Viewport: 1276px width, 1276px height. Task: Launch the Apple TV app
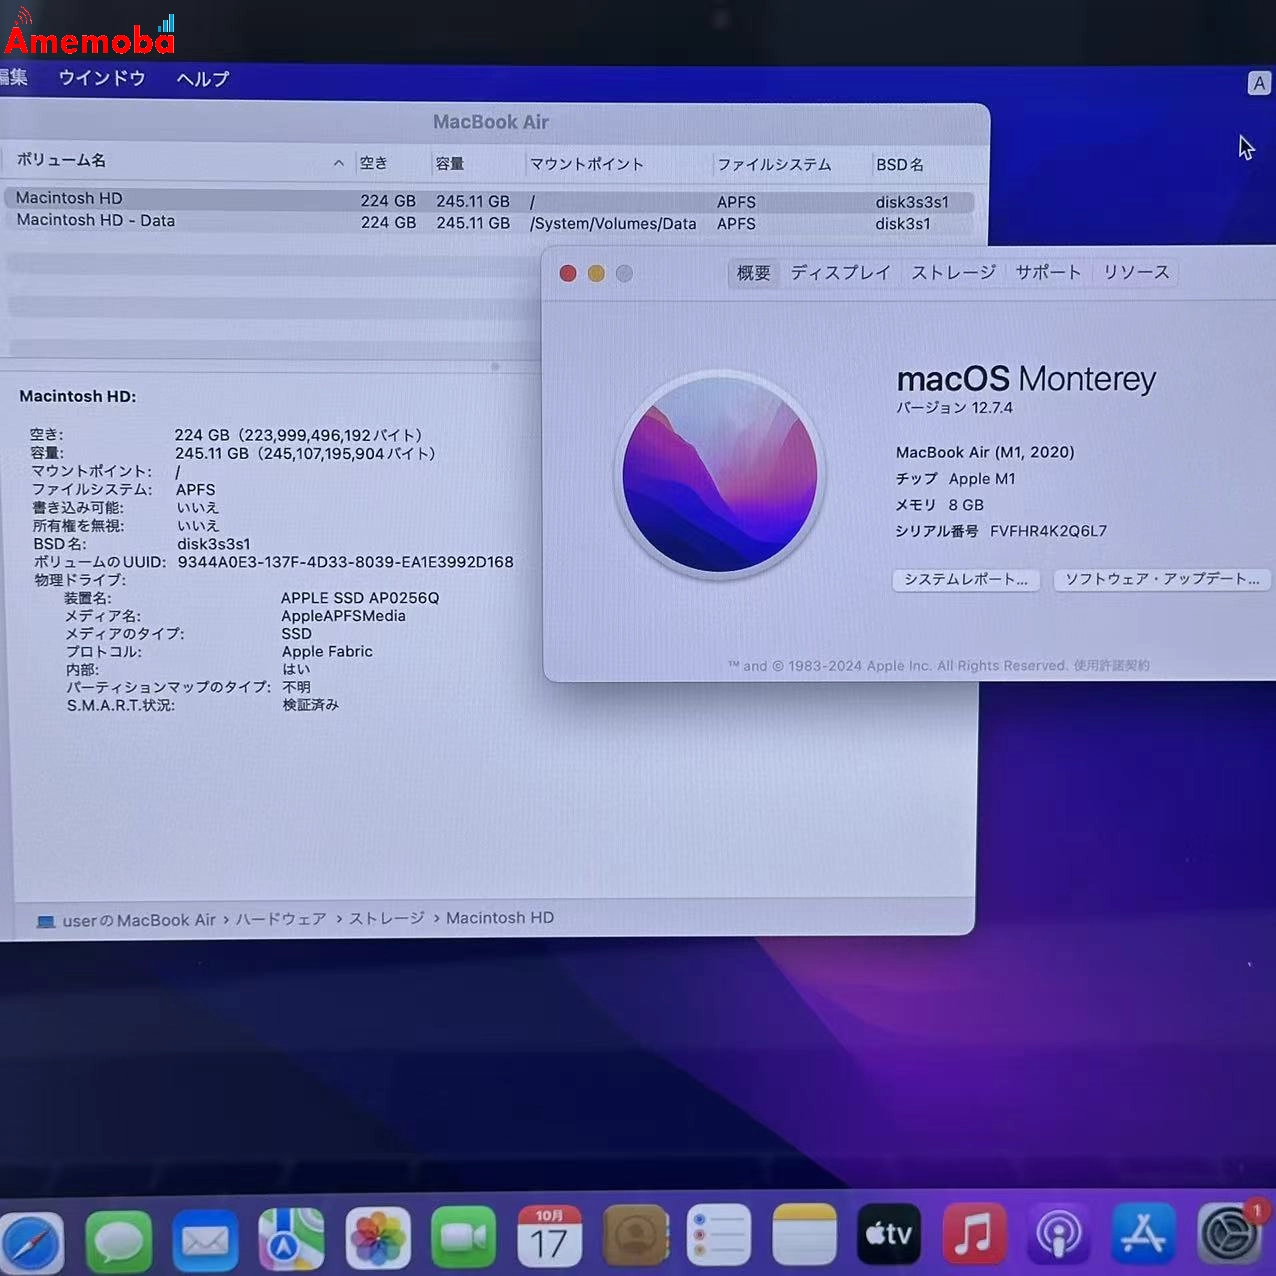[x=888, y=1238]
